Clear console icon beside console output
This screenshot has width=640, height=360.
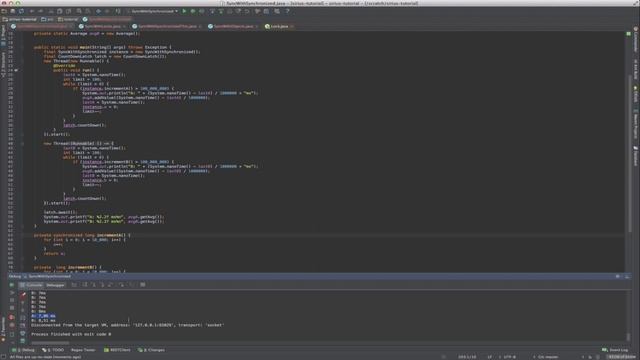pos(23,340)
